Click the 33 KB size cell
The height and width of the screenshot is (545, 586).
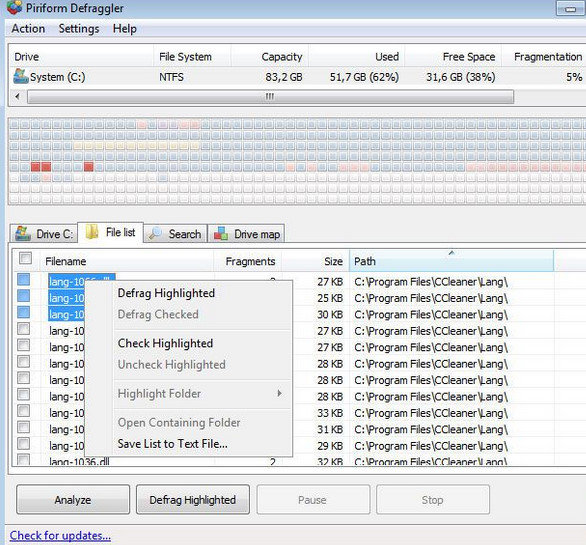tap(330, 413)
